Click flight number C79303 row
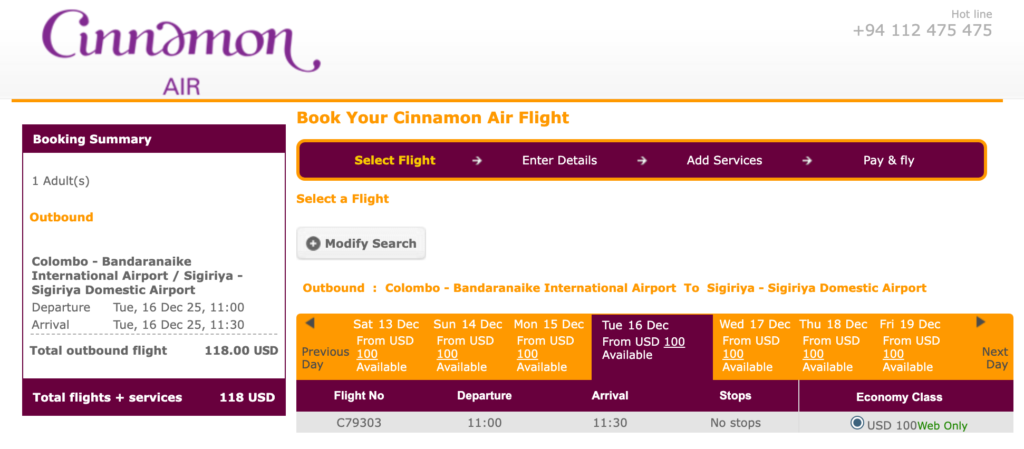Viewport: 1024px width, 449px height. pyautogui.click(x=359, y=424)
